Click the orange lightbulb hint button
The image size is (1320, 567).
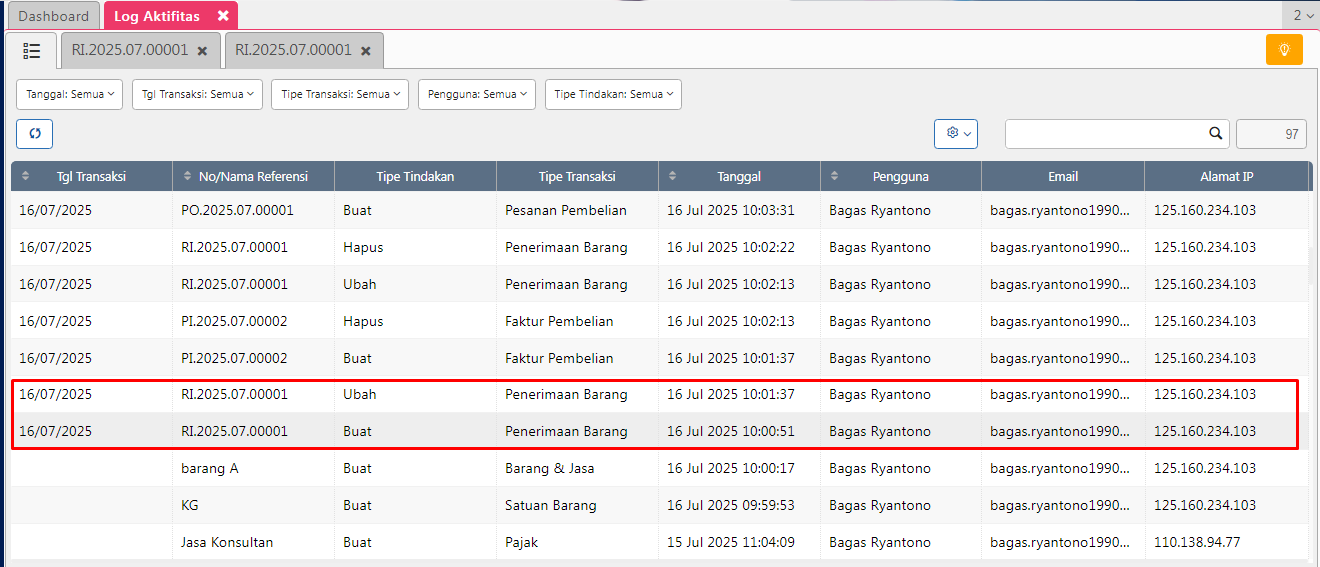[x=1284, y=49]
